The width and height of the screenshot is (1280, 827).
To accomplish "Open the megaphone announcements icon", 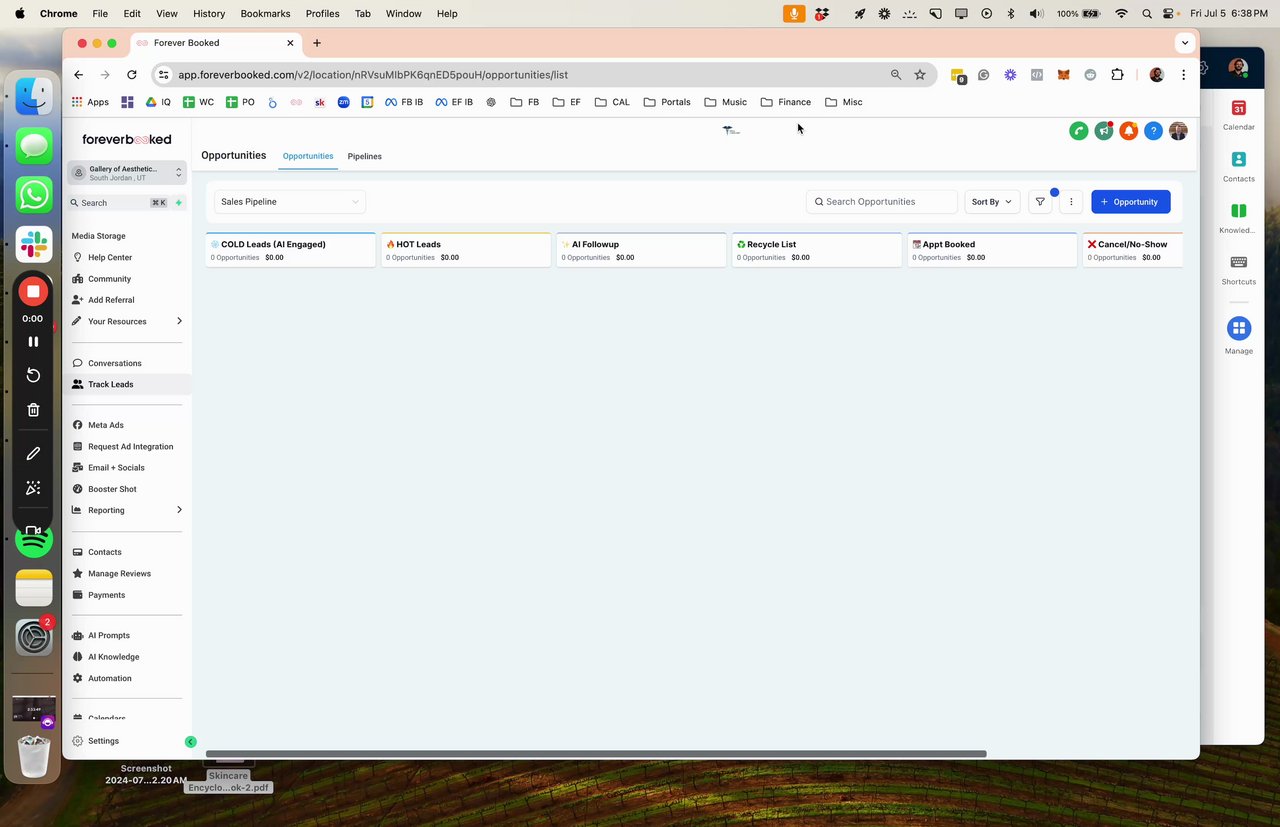I will coord(1103,131).
